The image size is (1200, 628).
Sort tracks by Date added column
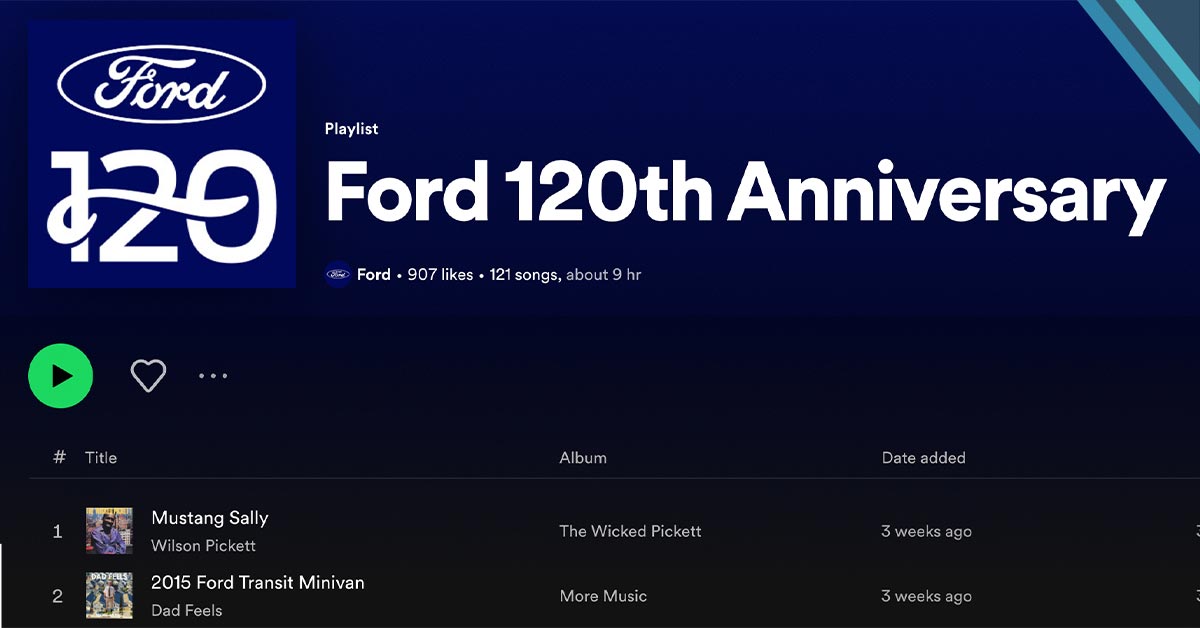pos(922,457)
